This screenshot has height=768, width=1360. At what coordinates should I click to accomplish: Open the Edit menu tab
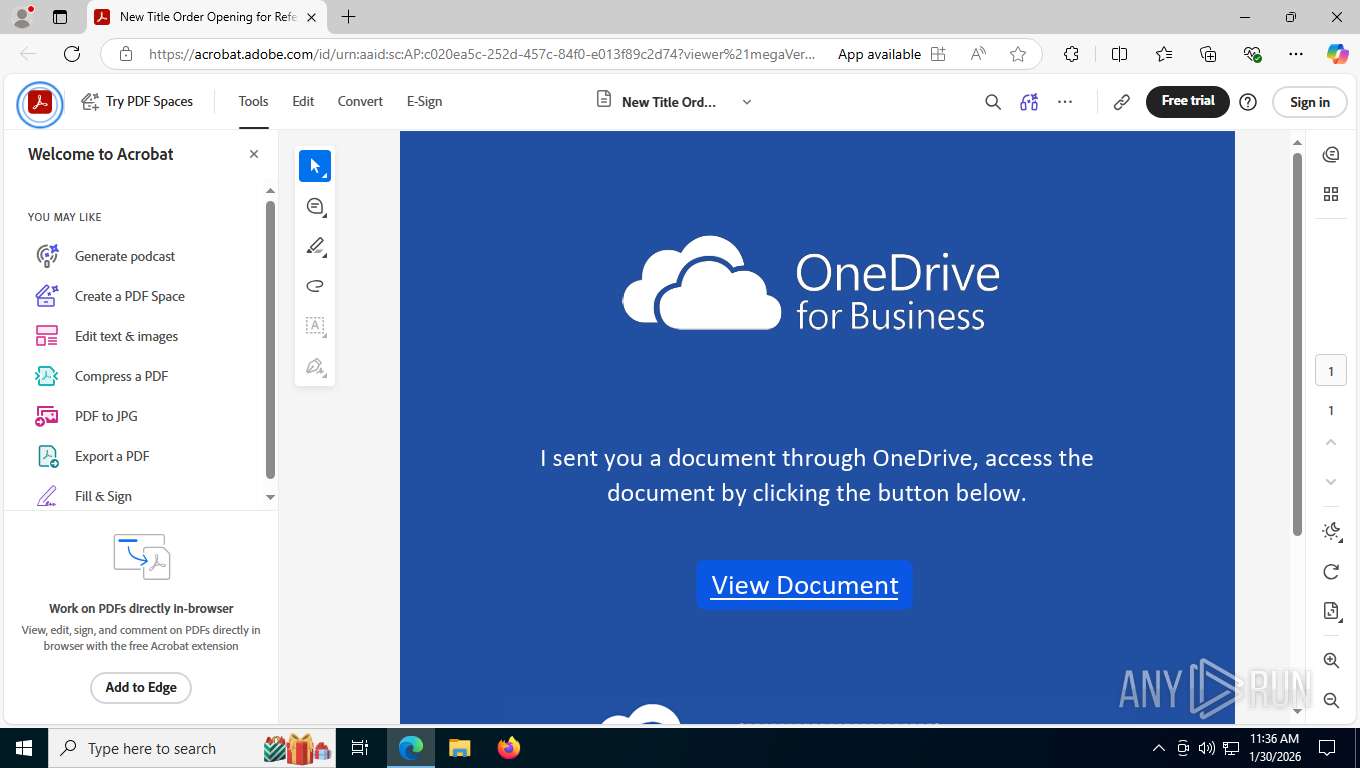pos(303,101)
